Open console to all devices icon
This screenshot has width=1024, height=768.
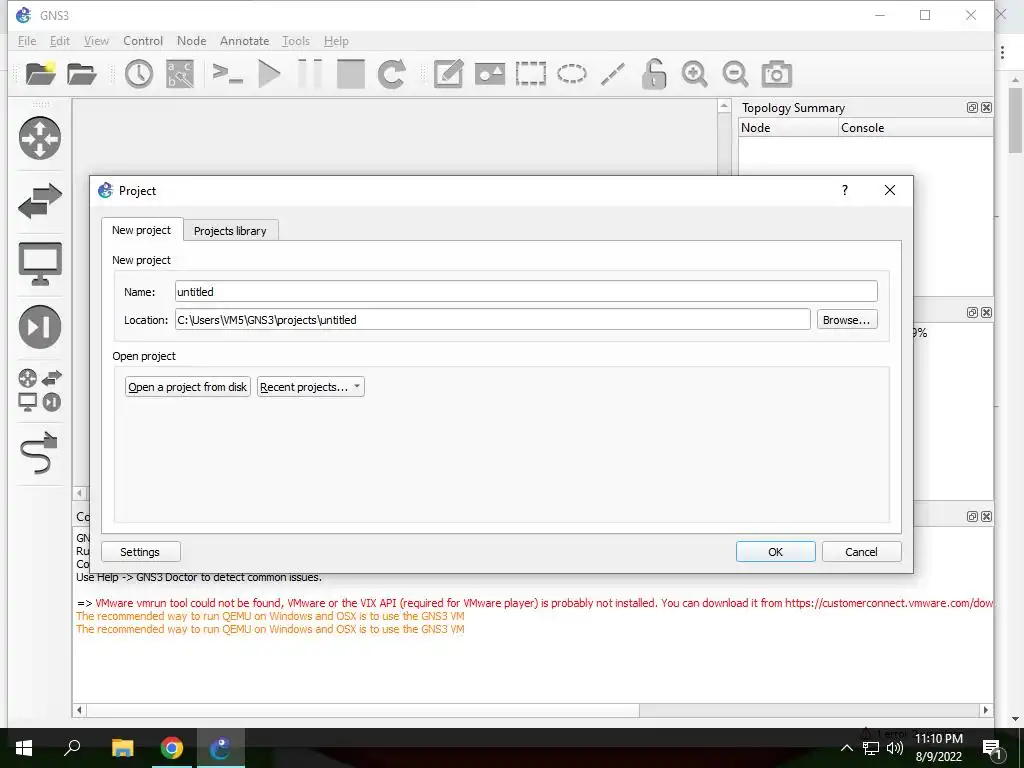point(227,74)
